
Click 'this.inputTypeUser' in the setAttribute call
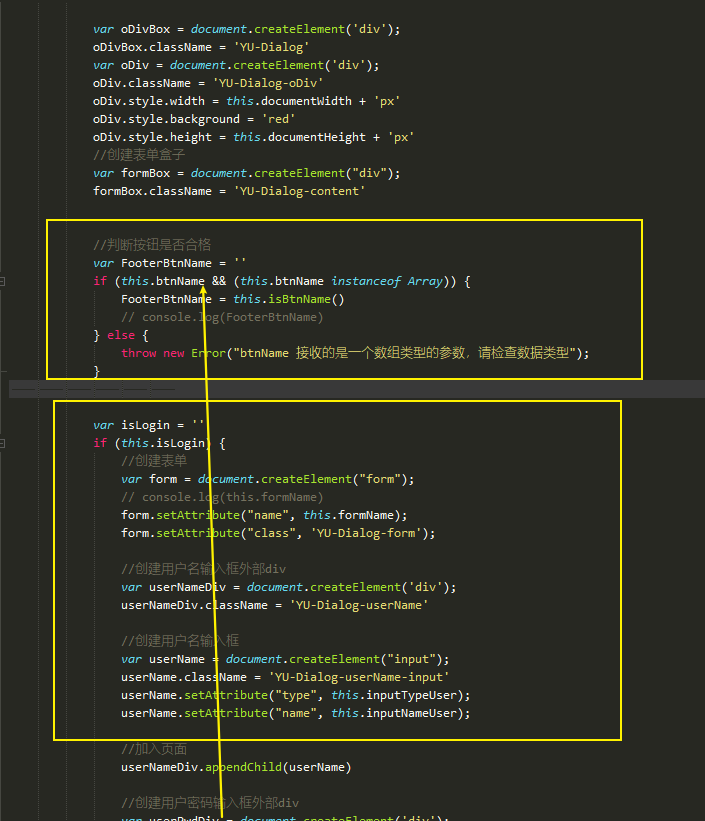tap(394, 695)
